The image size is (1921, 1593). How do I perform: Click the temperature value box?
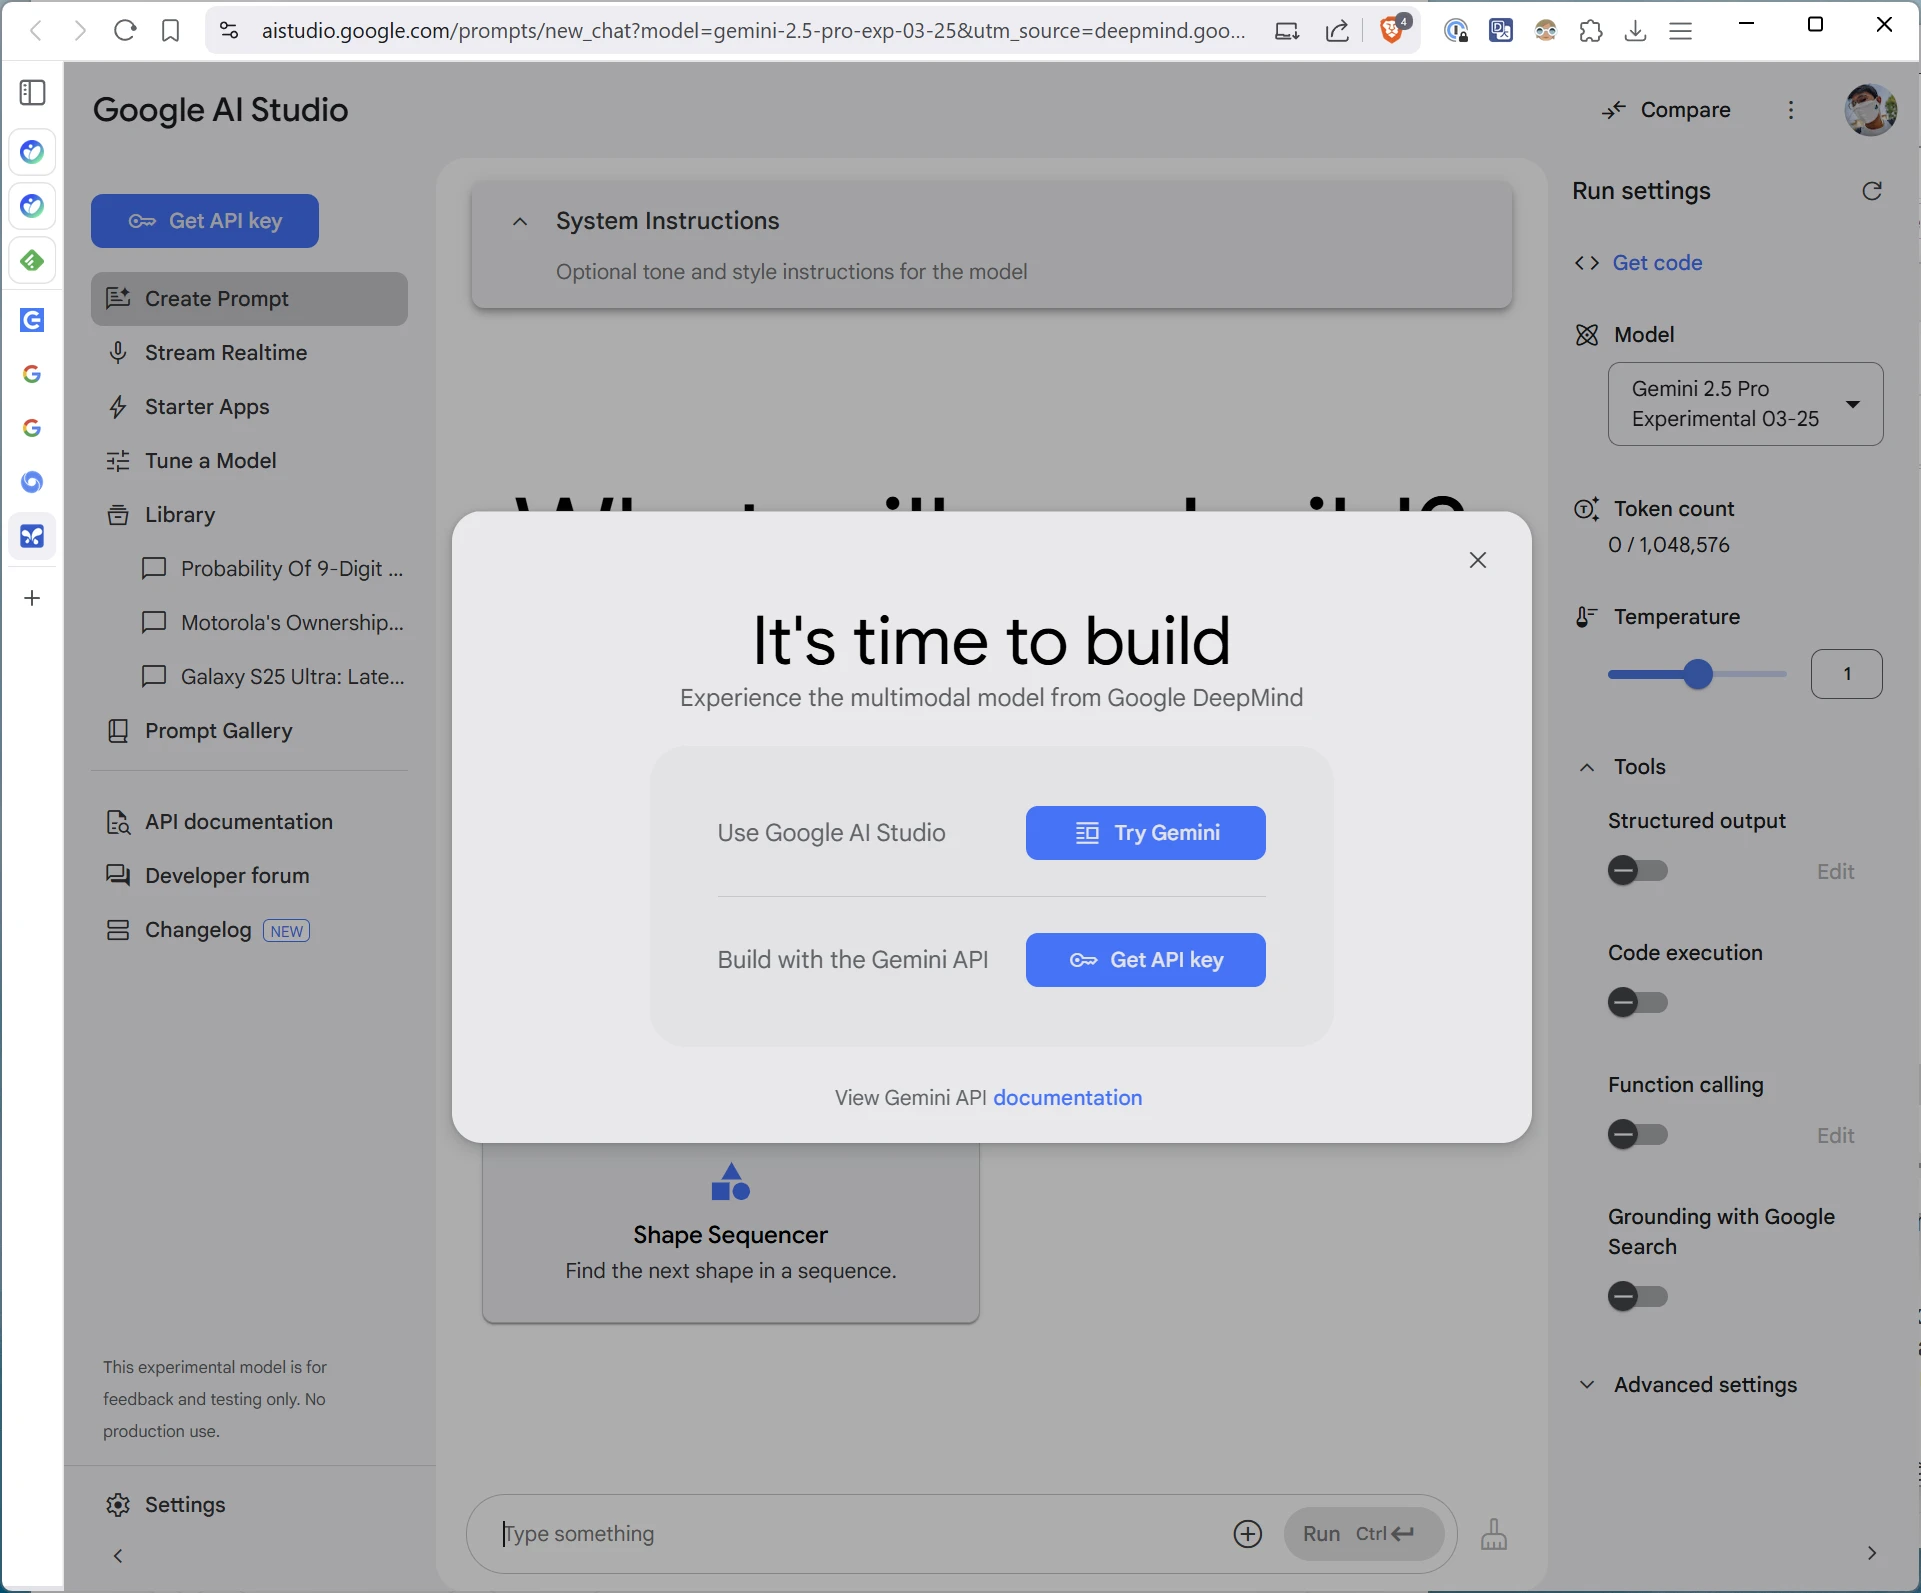[1847, 674]
